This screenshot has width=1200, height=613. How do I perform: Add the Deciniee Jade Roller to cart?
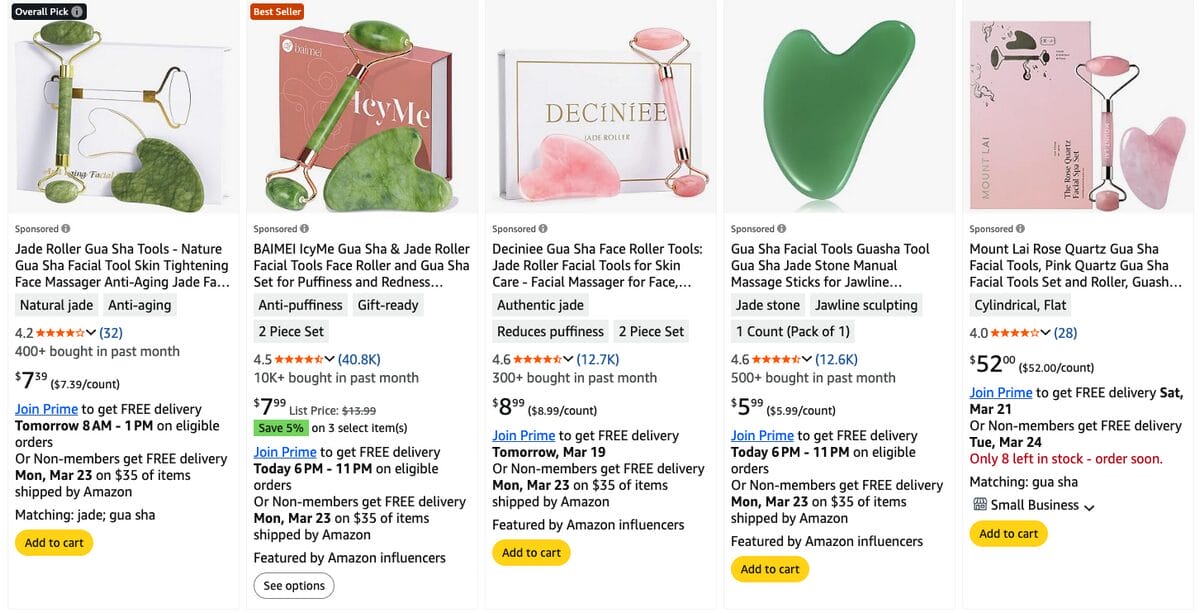click(x=531, y=552)
